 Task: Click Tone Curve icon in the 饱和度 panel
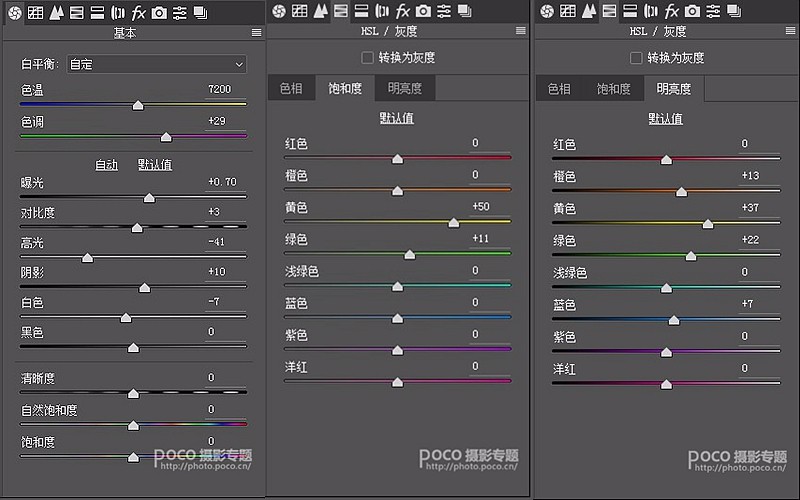(299, 11)
